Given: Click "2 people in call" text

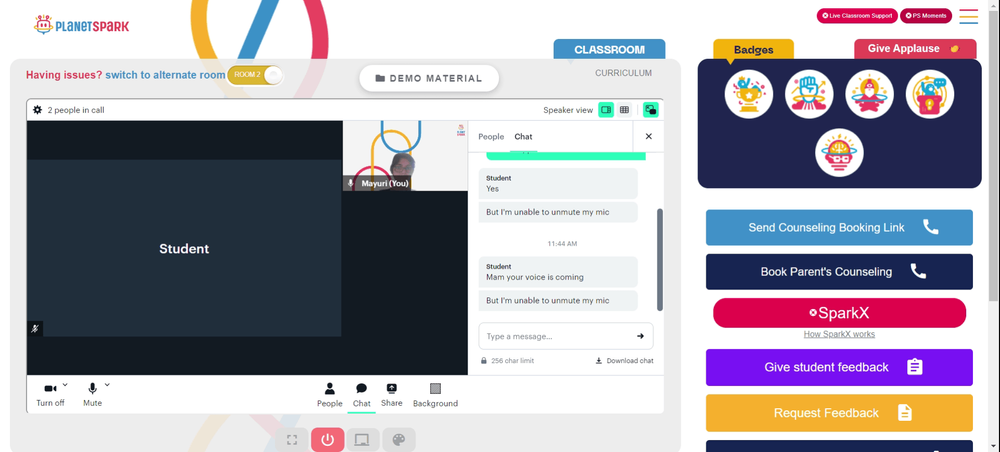Looking at the screenshot, I should 76,110.
